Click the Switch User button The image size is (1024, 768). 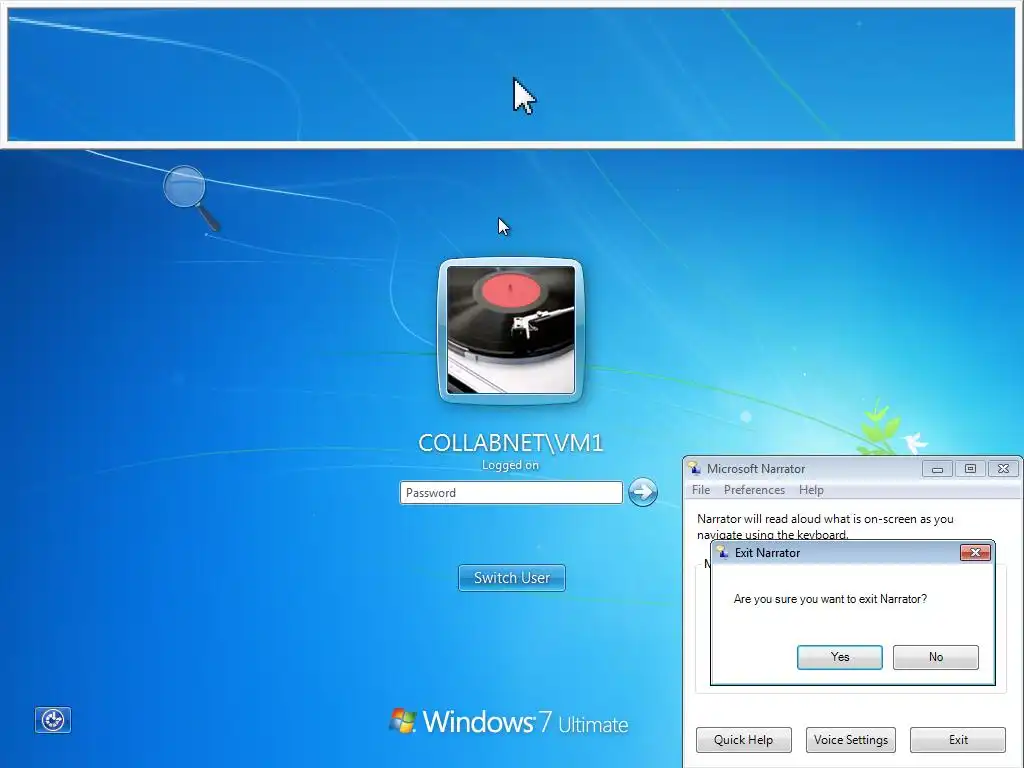[512, 578]
